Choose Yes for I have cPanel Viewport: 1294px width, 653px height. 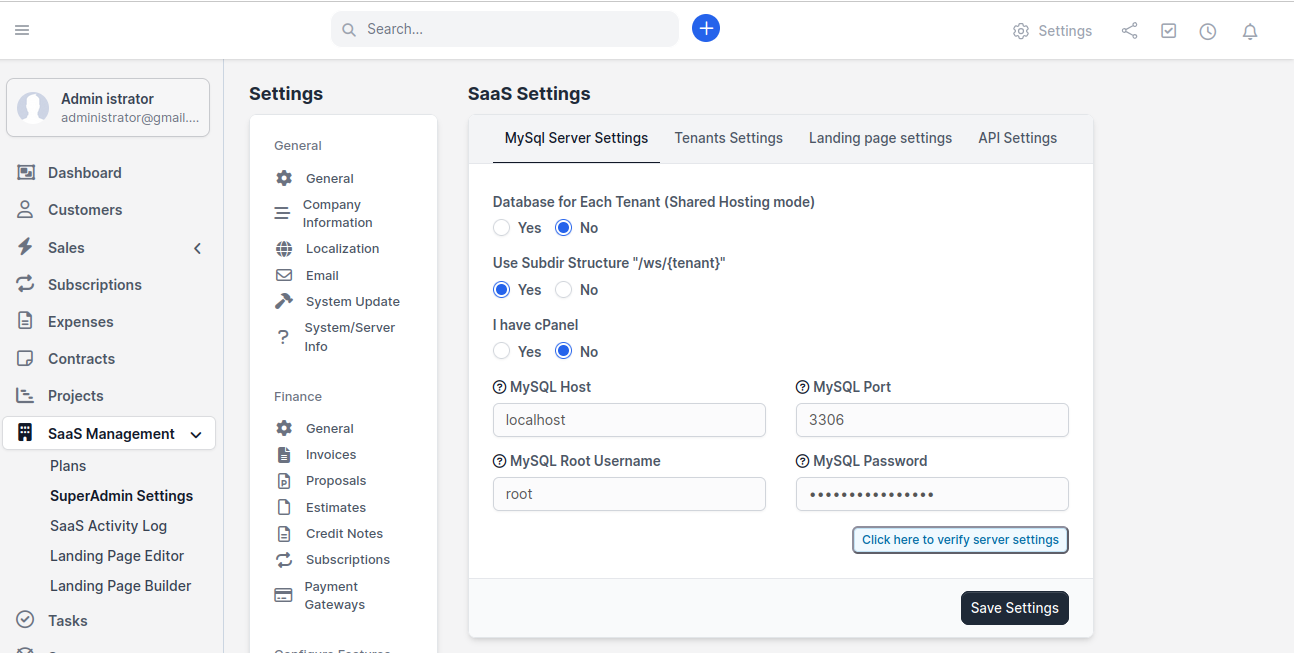tap(501, 351)
